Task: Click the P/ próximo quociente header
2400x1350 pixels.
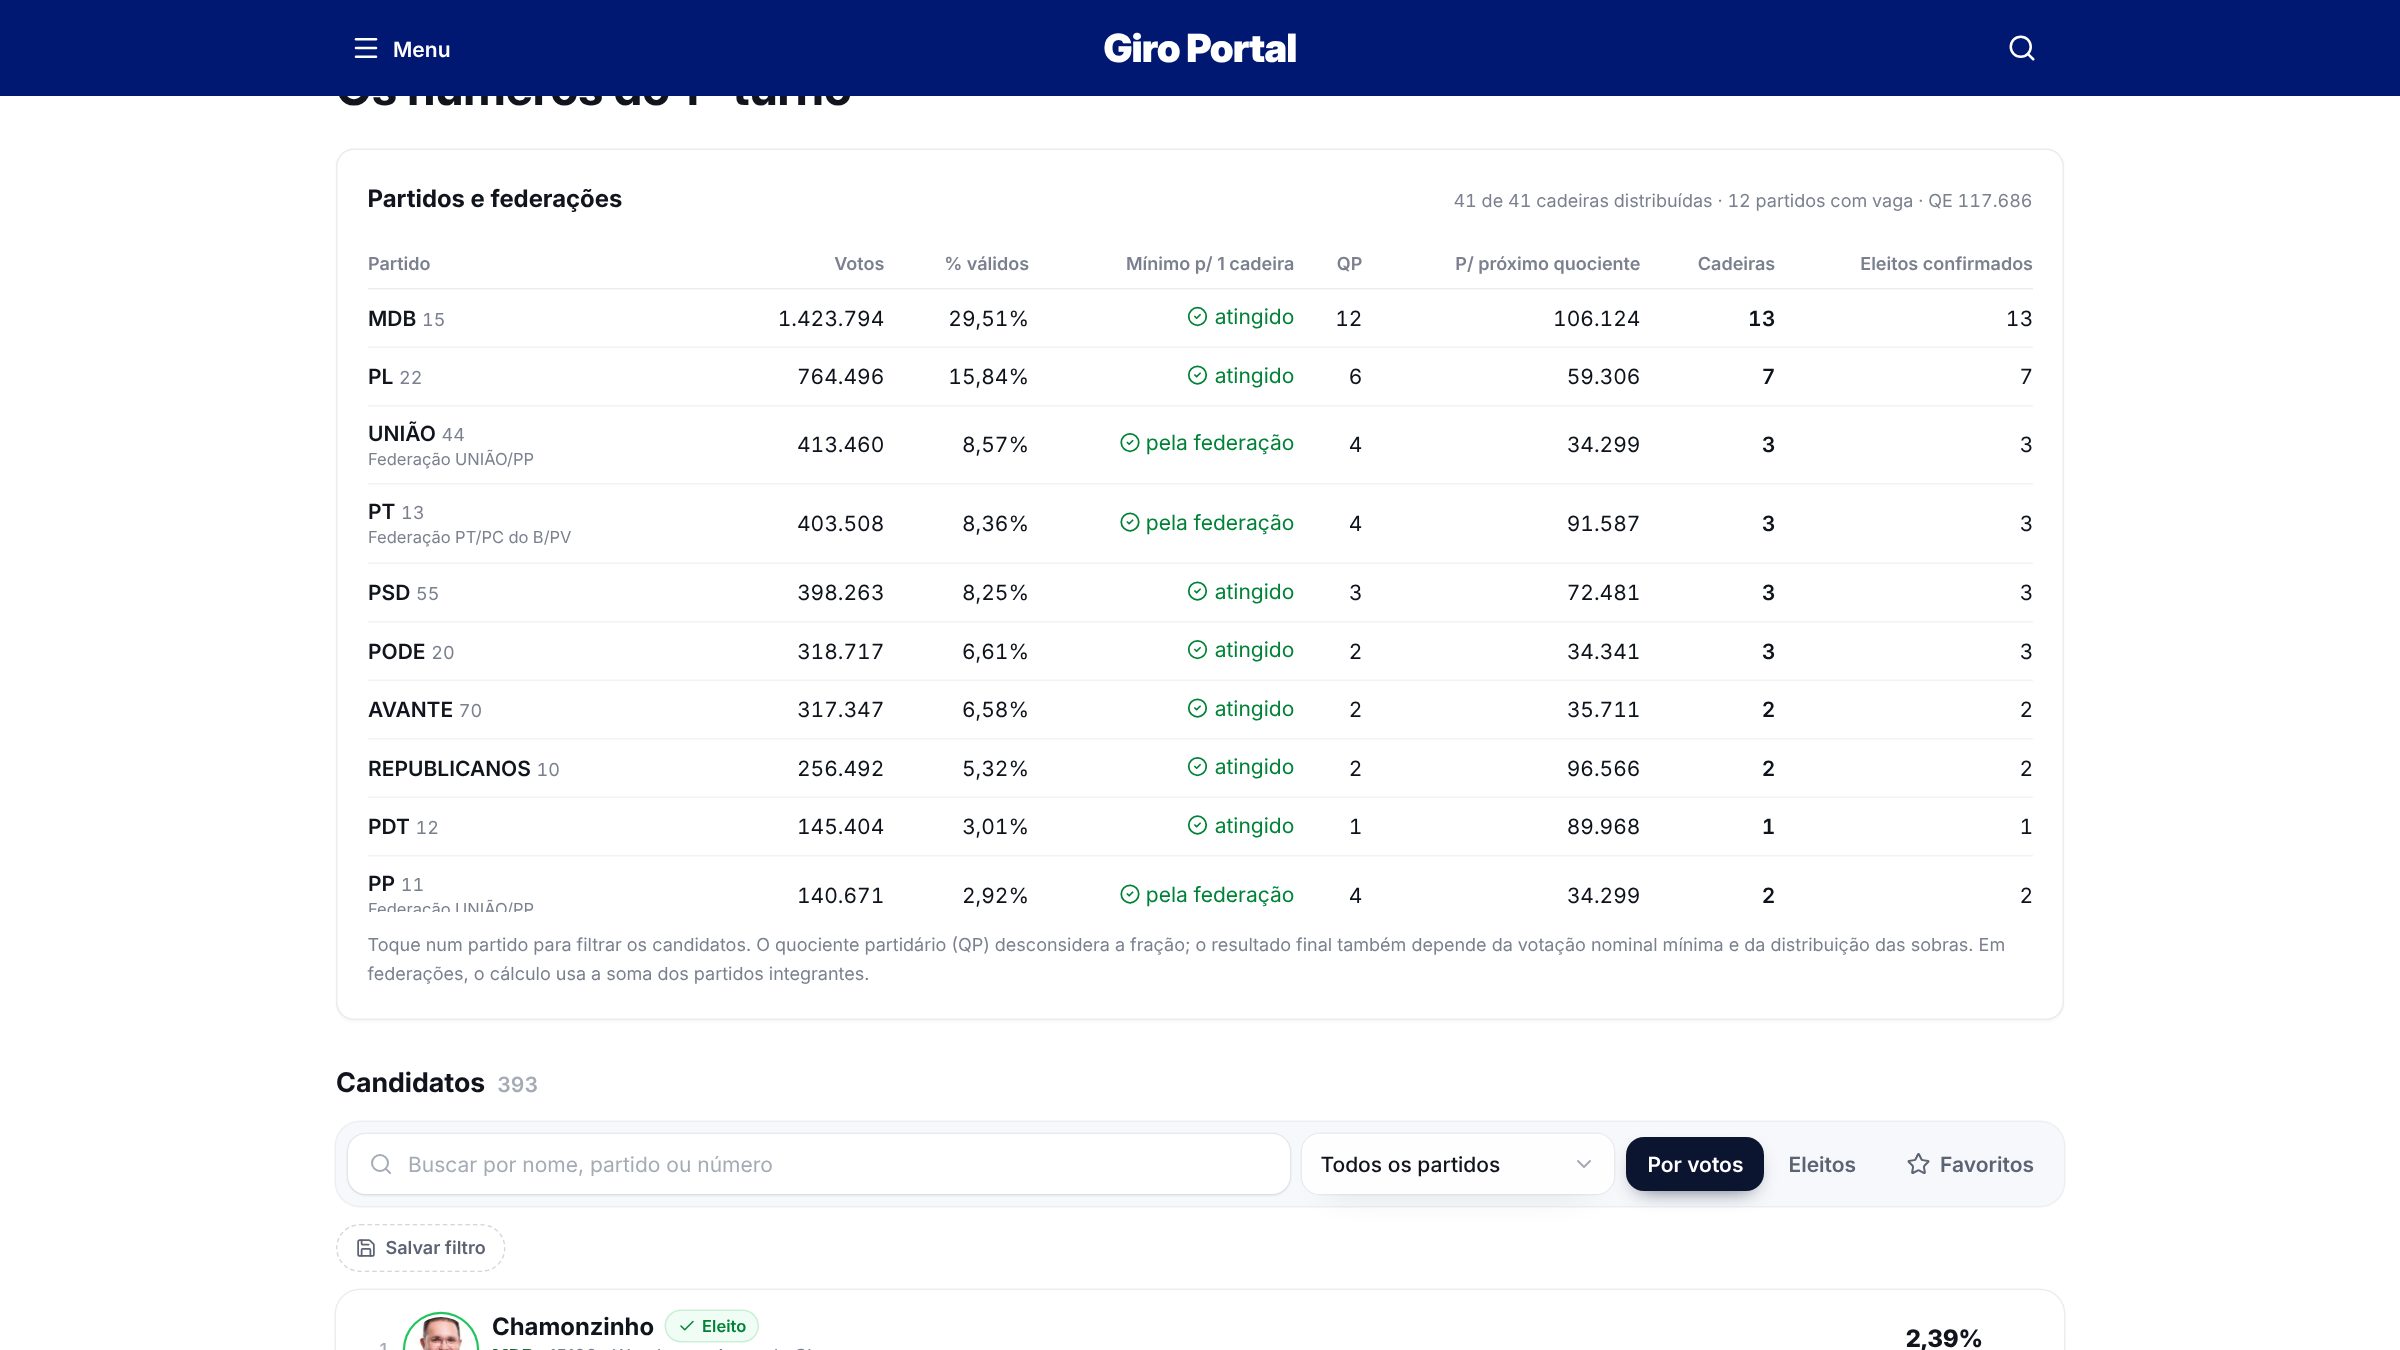Action: (1547, 264)
